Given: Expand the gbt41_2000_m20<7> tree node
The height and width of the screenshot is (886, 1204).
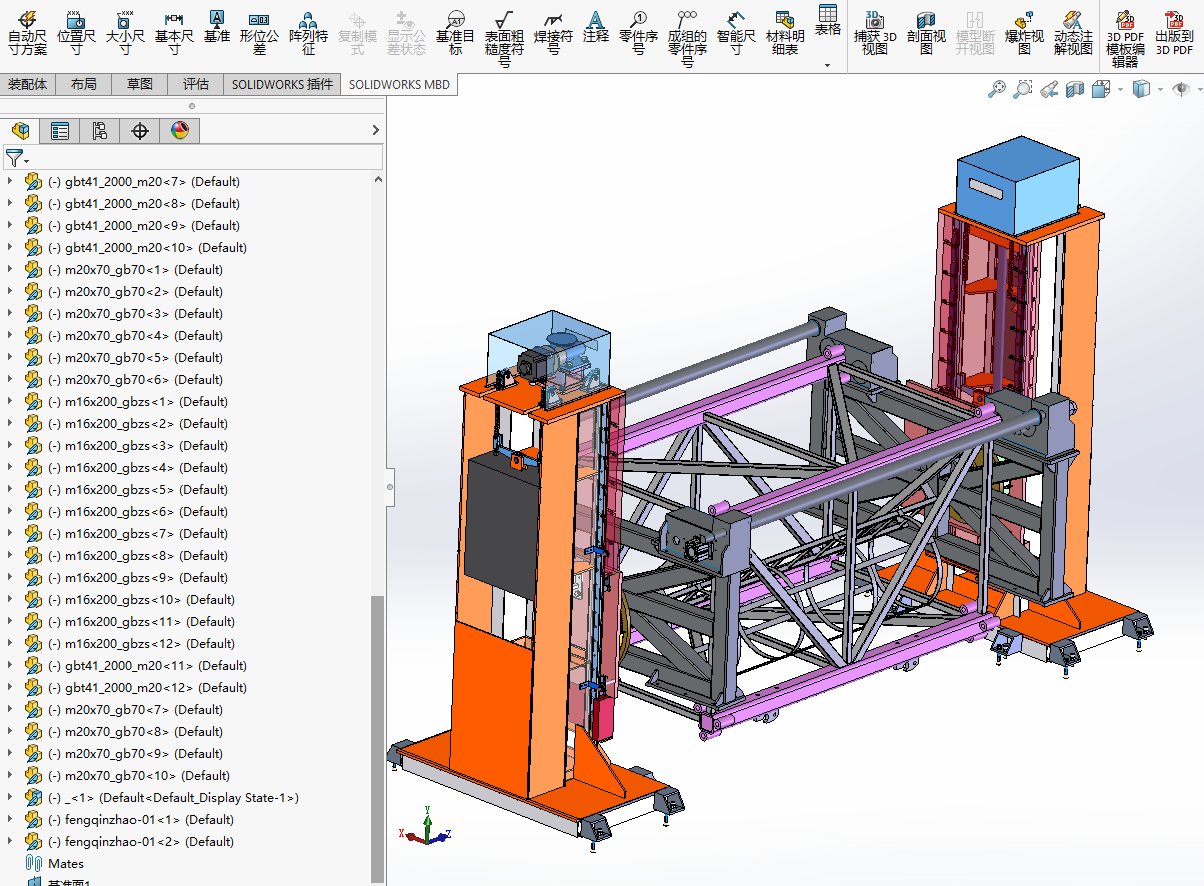Looking at the screenshot, I should [x=12, y=182].
